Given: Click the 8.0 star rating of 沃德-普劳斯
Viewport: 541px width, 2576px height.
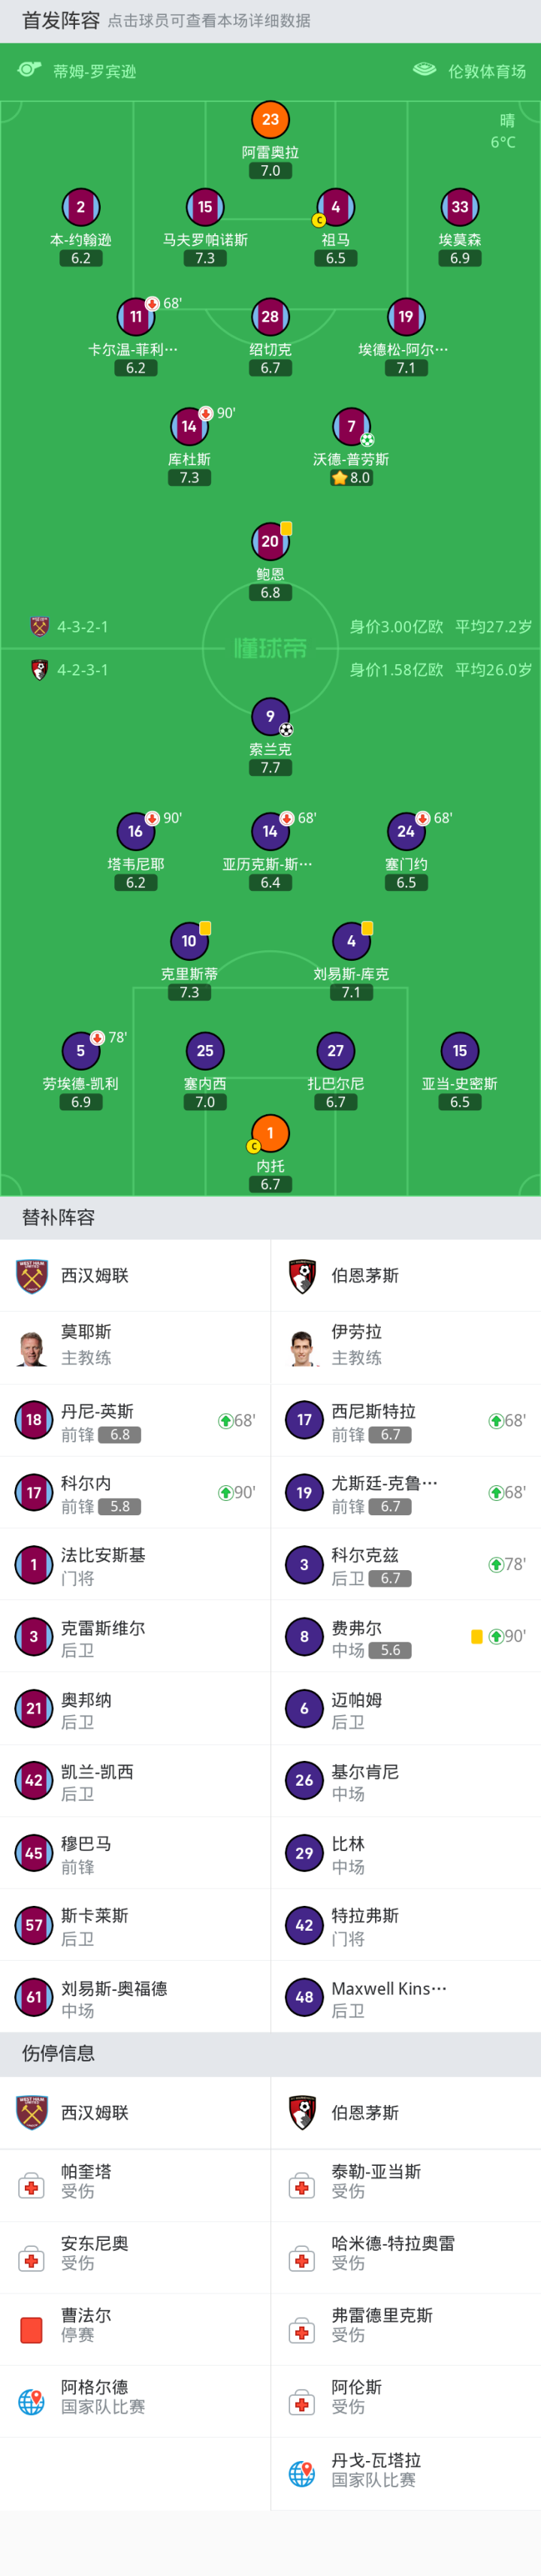Looking at the screenshot, I should coord(351,478).
